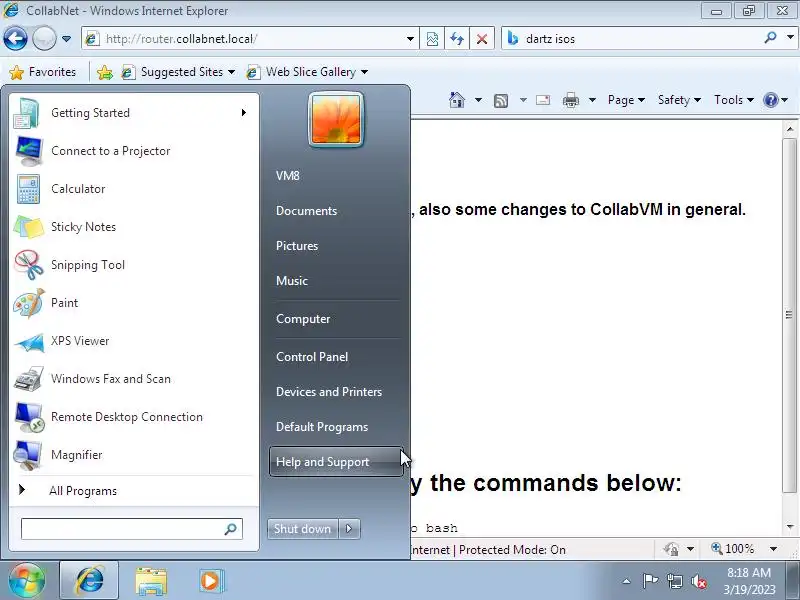The width and height of the screenshot is (800, 600).
Task: Expand Getting Started submenu arrow
Action: pos(244,112)
